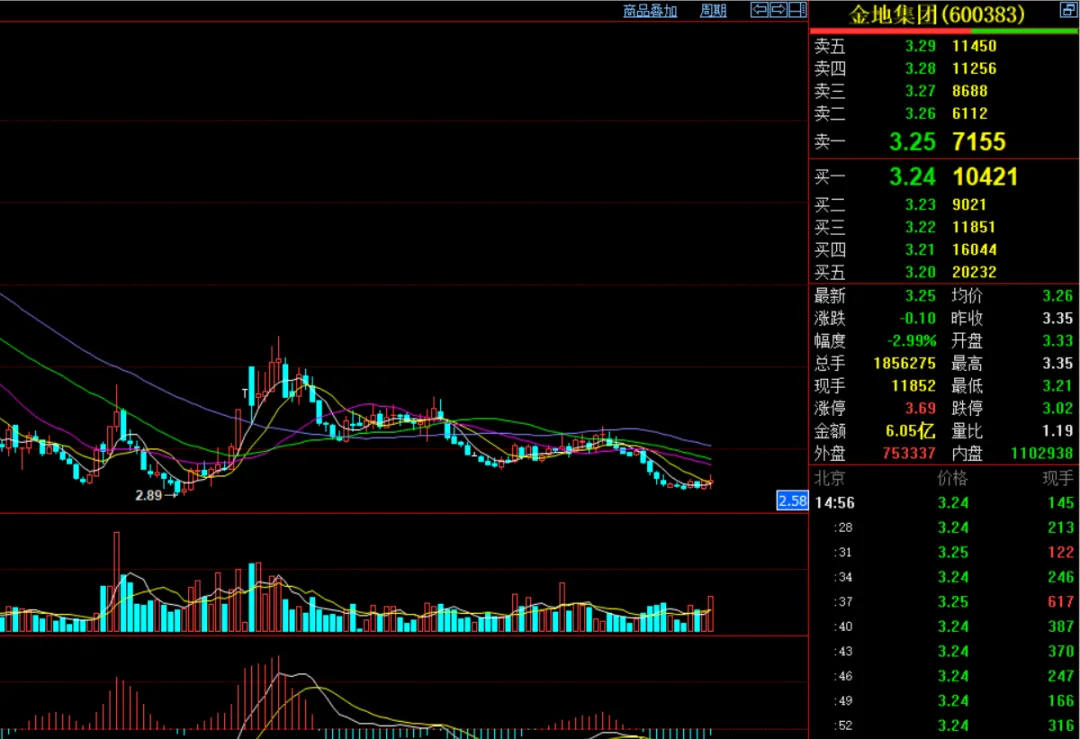Select the 卖四 ask price 3.28
The width and height of the screenshot is (1080, 739).
920,69
